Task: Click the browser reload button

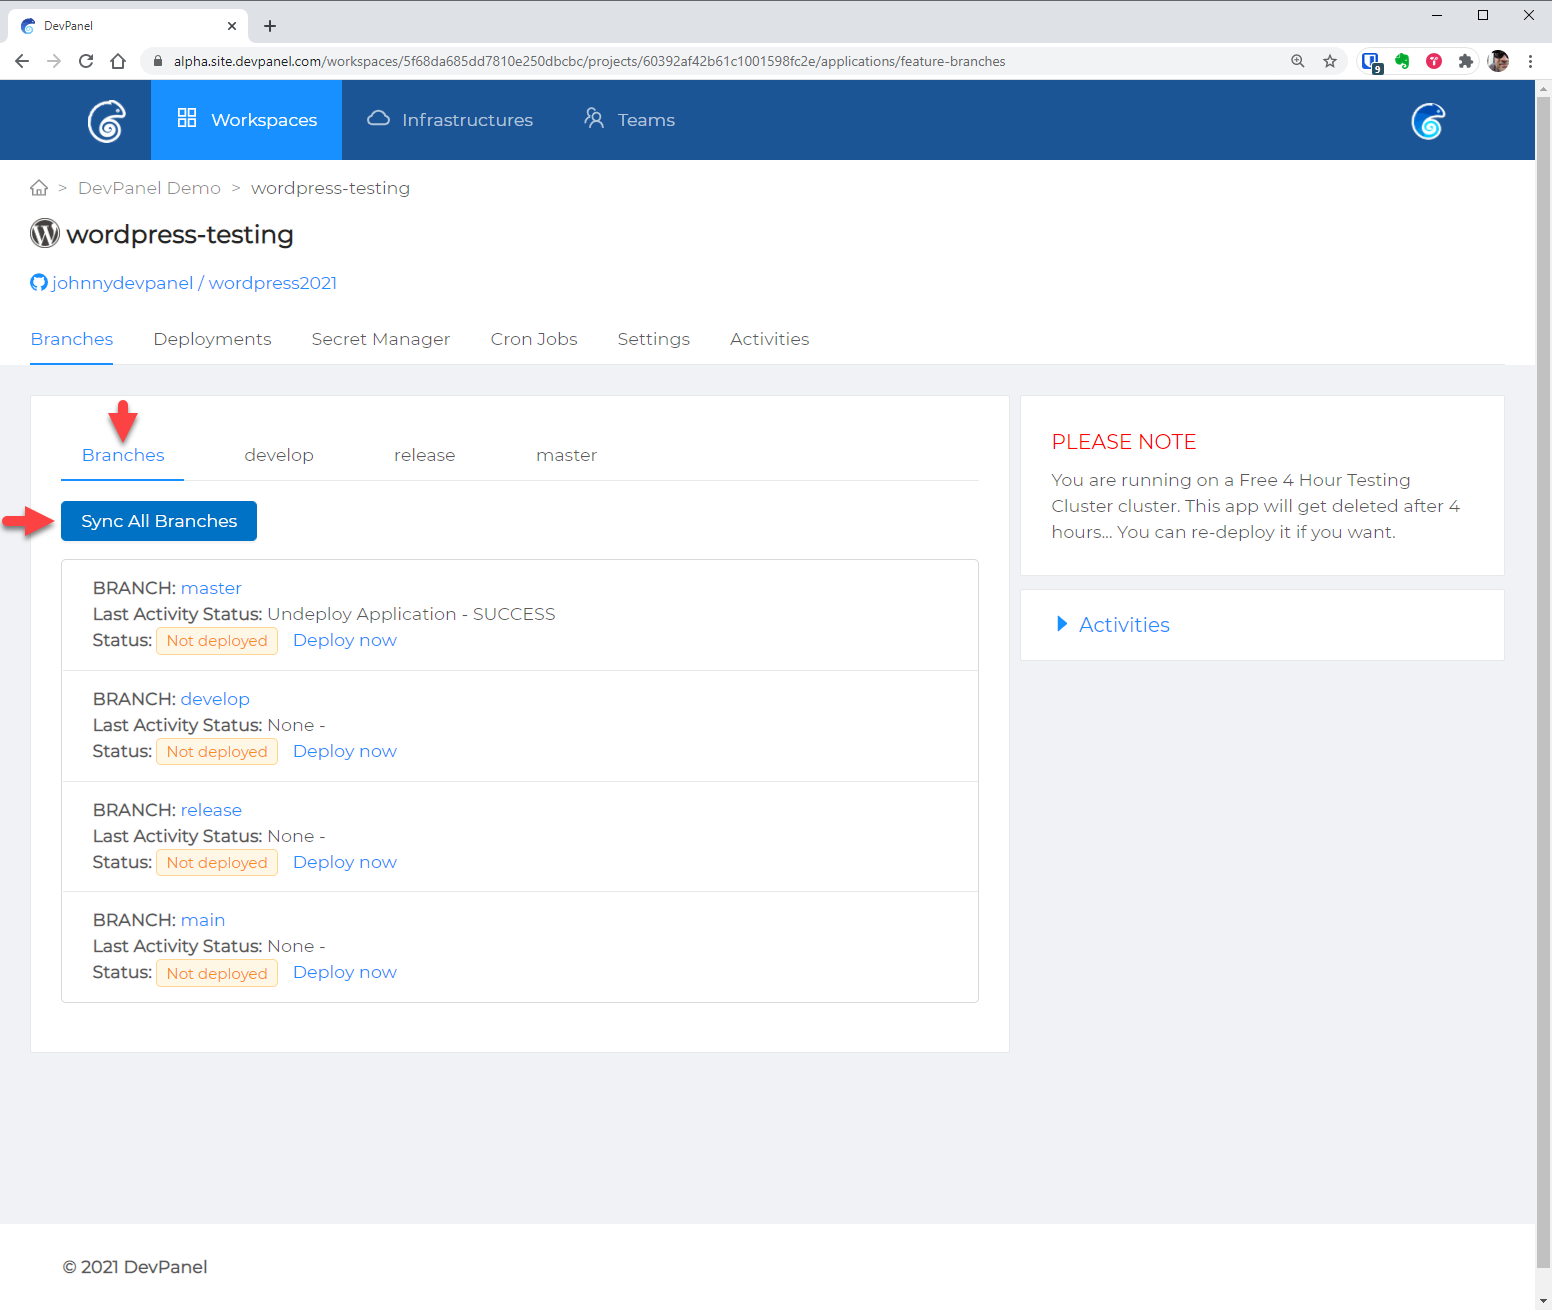Action: pos(86,61)
